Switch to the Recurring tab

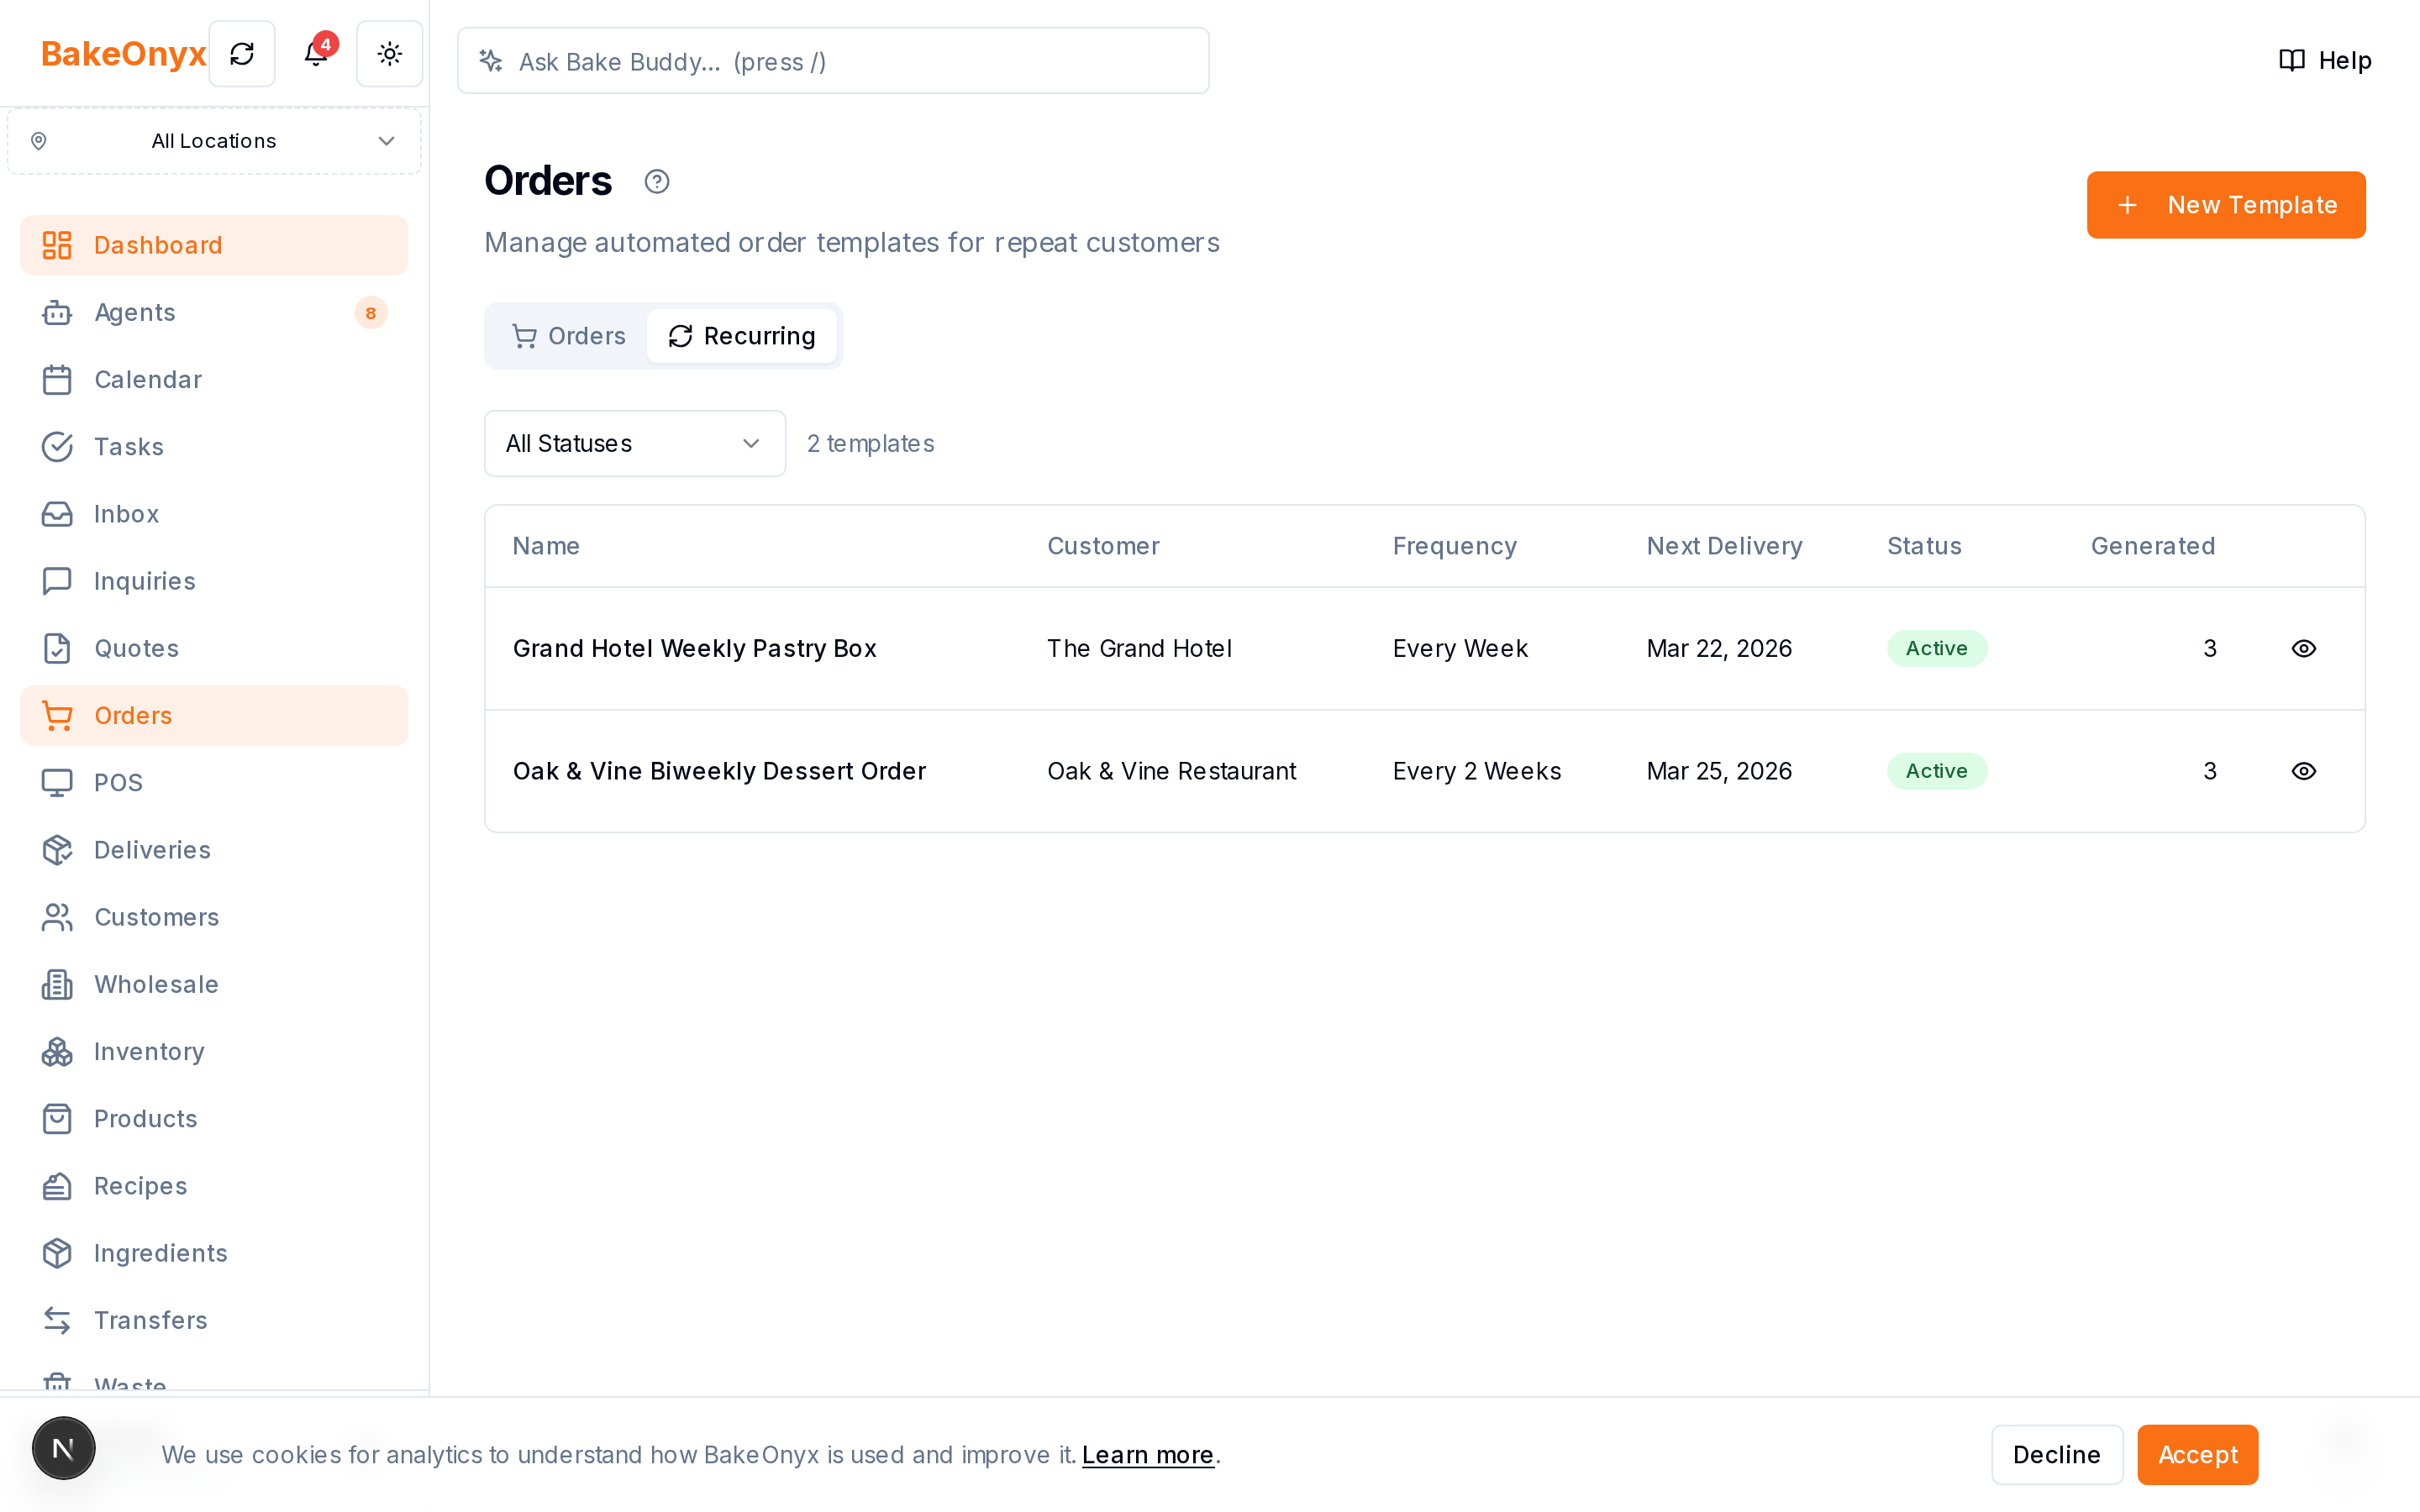(x=741, y=336)
